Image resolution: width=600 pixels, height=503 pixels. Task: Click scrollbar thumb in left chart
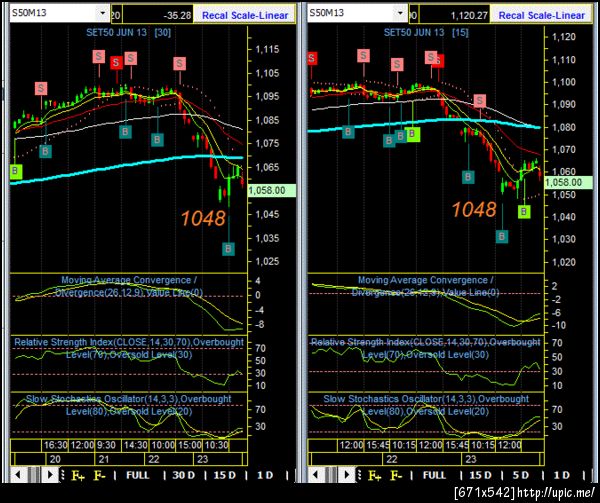34,475
